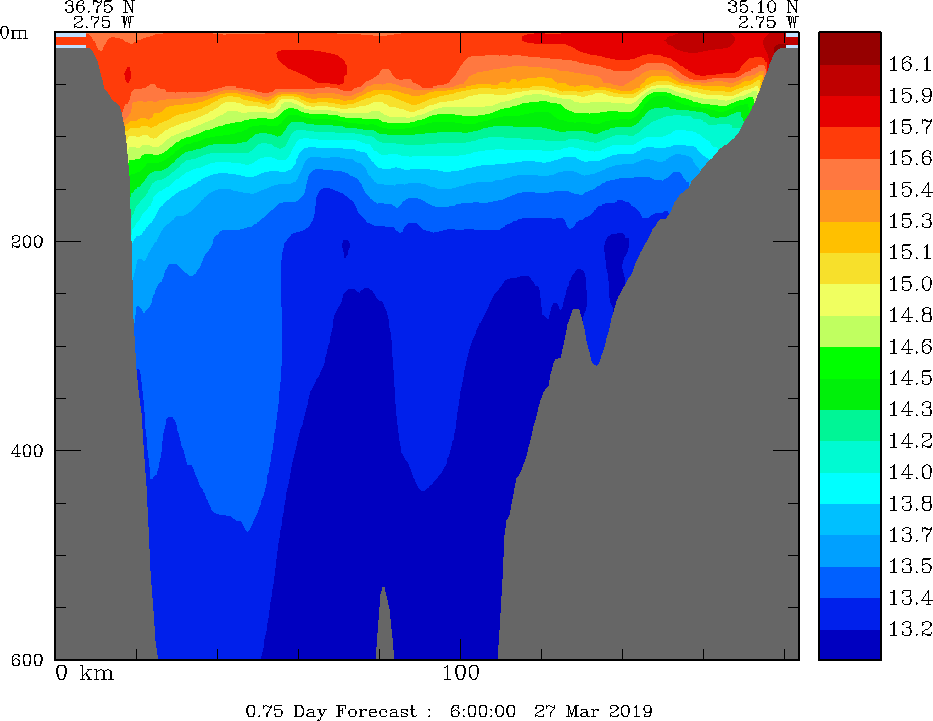The width and height of the screenshot is (933, 721).
Task: Select bright green swatch between 14.6 and 14.5
Action: 849,362
